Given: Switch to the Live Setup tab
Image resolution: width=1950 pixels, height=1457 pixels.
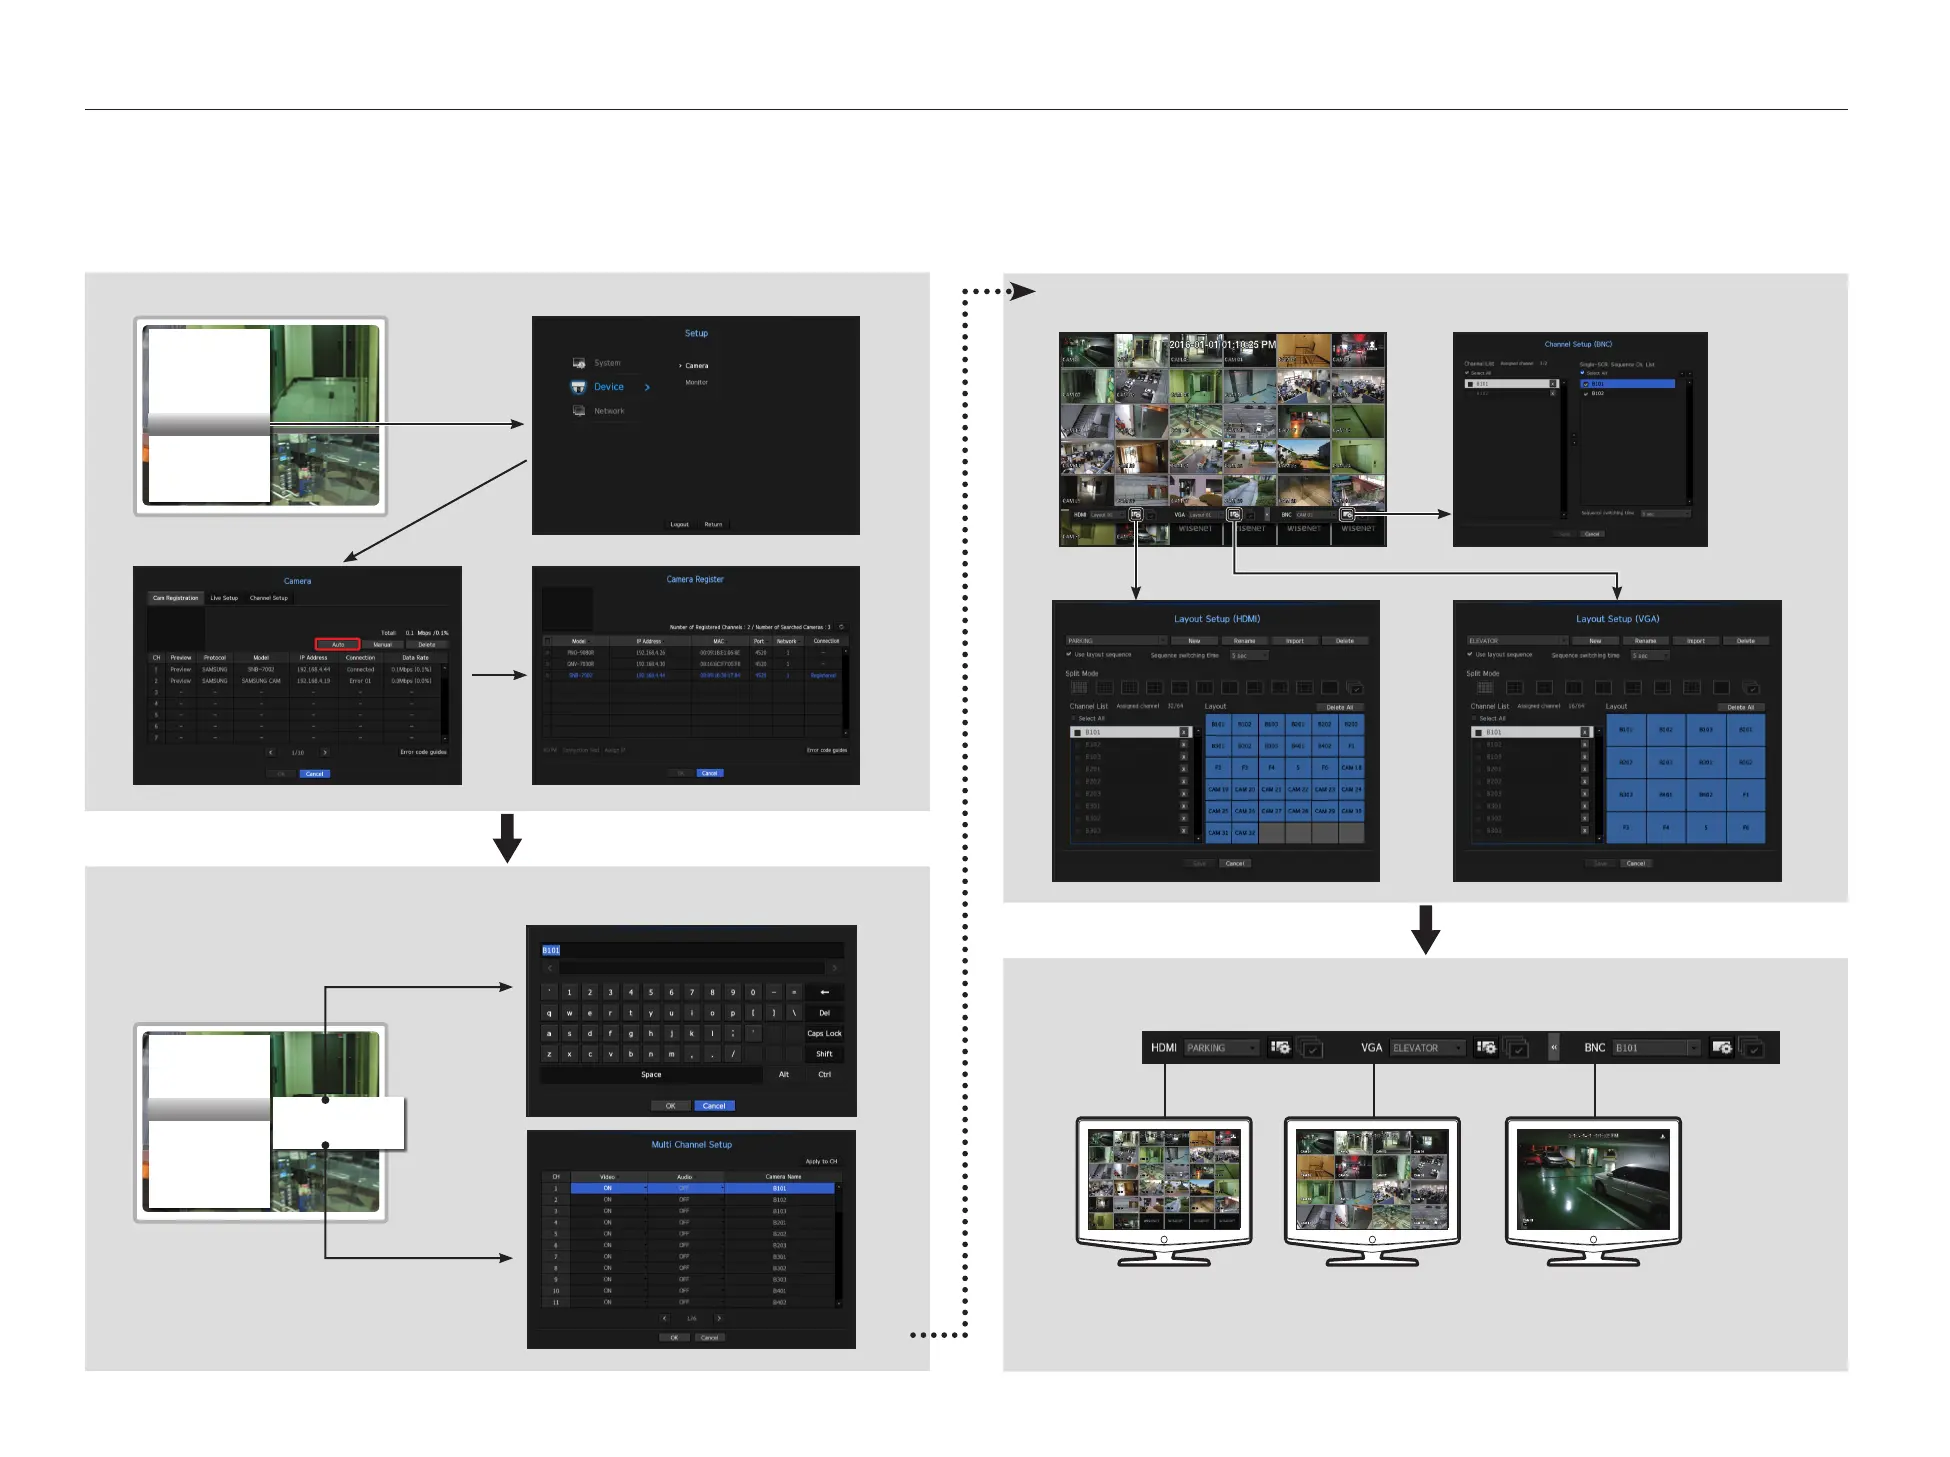Looking at the screenshot, I should pos(224,598).
